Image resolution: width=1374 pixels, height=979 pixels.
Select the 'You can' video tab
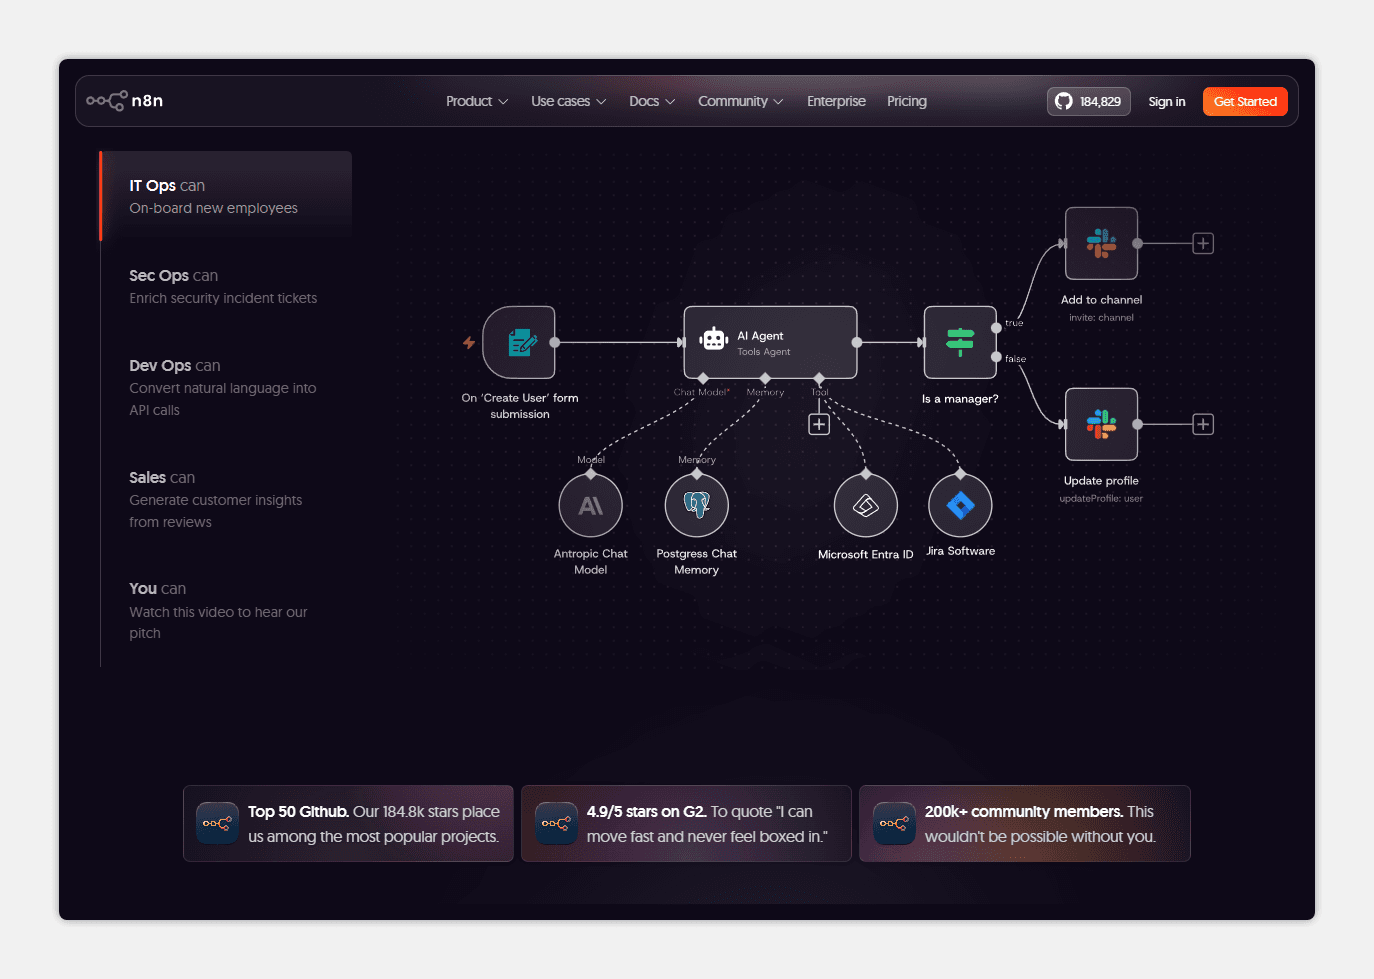(x=226, y=610)
